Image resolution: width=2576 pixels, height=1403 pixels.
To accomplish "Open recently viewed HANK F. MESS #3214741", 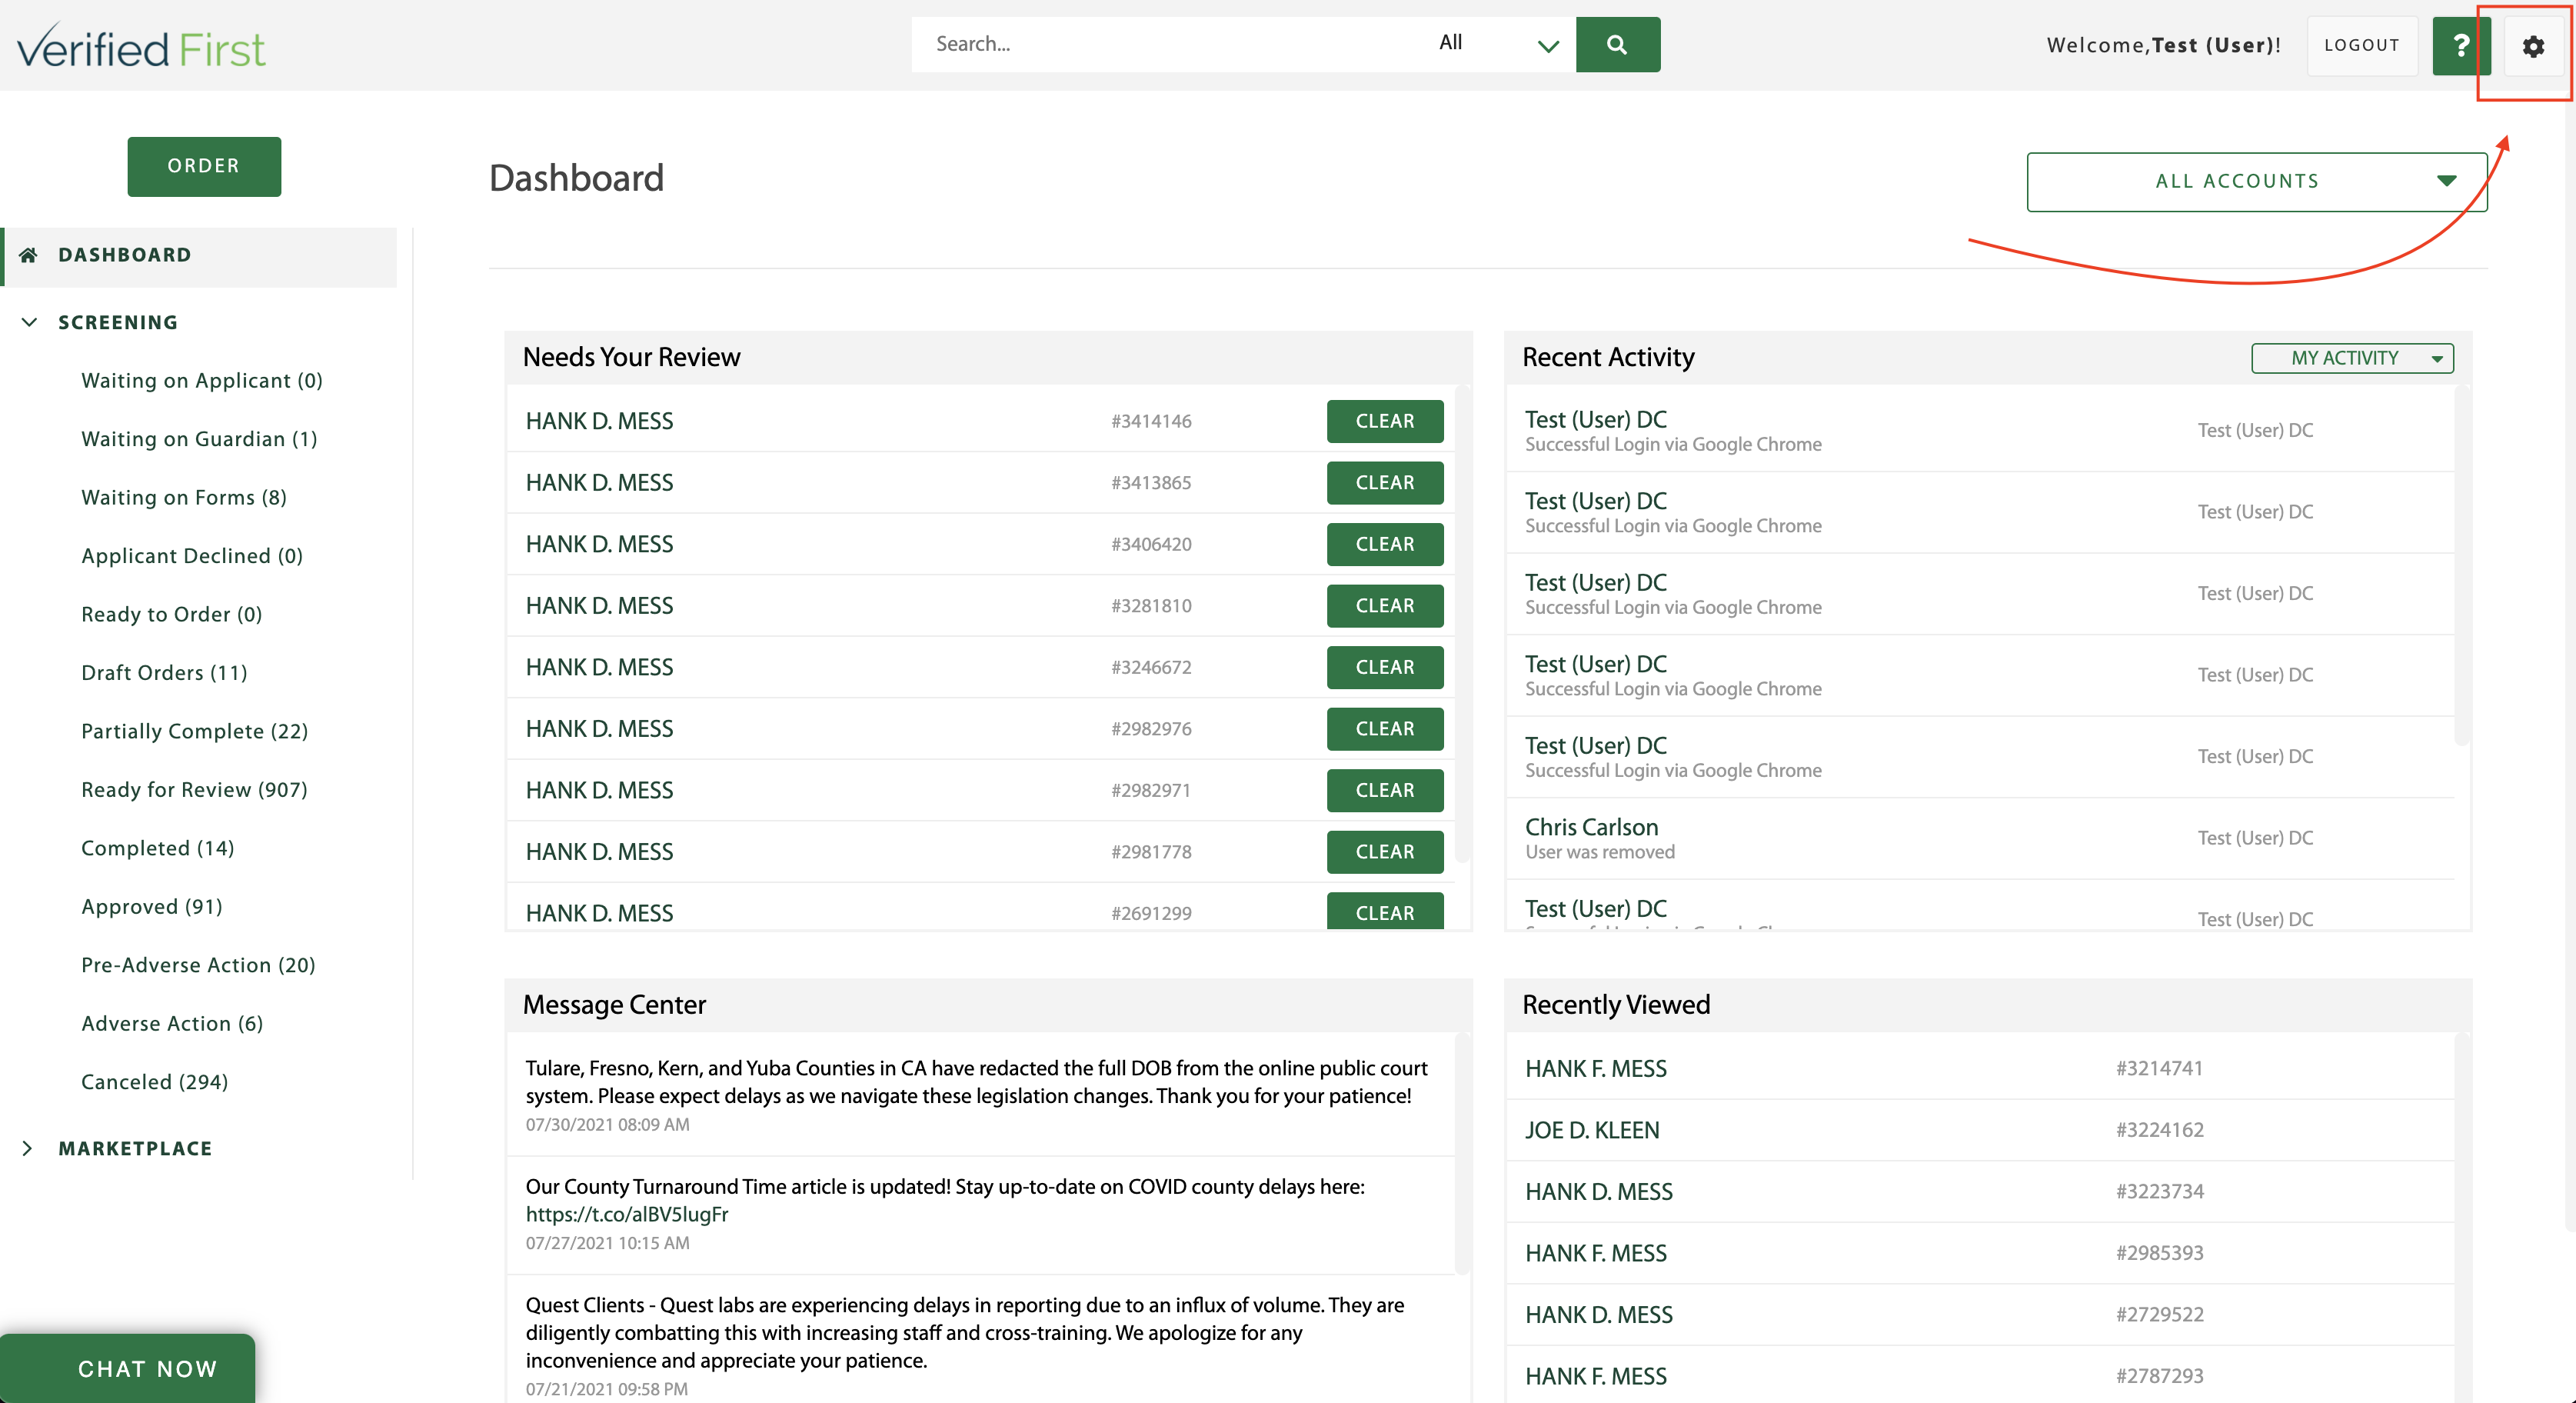I will 1596,1069.
